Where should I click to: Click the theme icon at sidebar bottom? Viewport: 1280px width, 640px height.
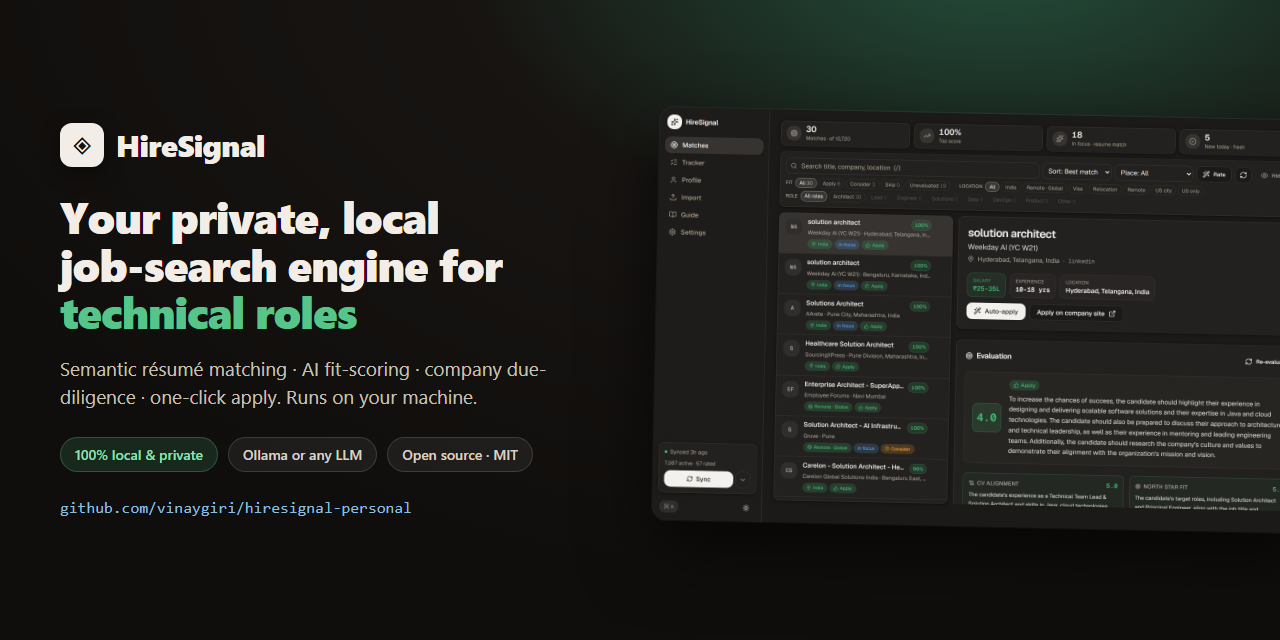(745, 508)
